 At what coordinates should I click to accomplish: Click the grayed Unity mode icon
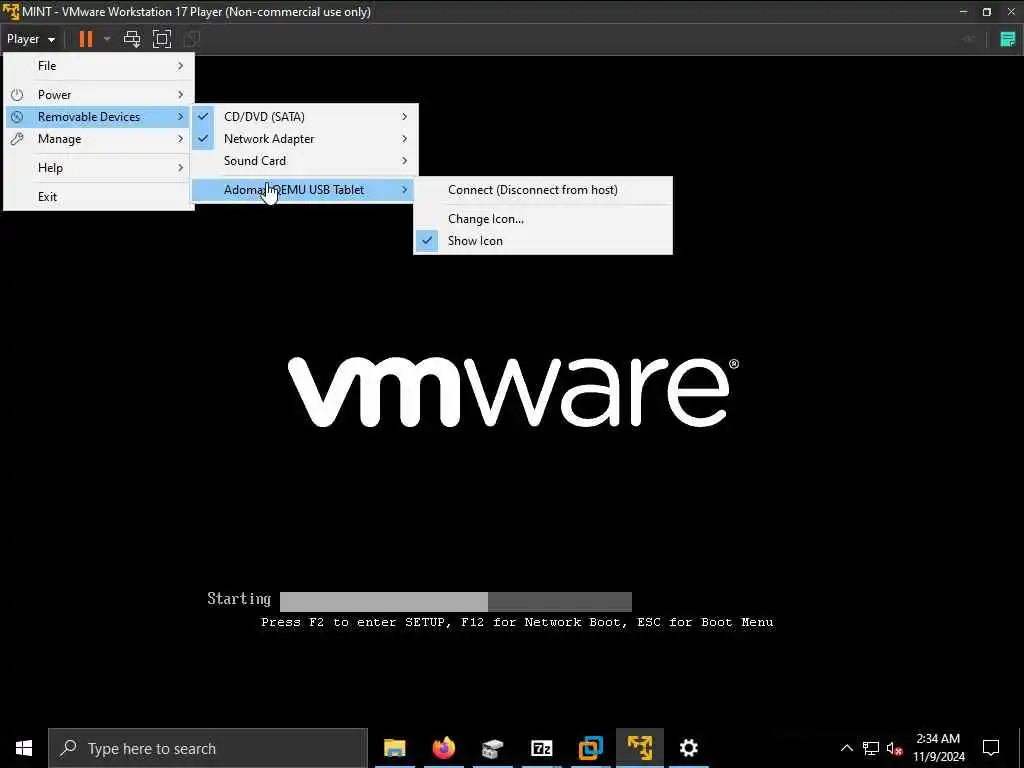[x=191, y=39]
